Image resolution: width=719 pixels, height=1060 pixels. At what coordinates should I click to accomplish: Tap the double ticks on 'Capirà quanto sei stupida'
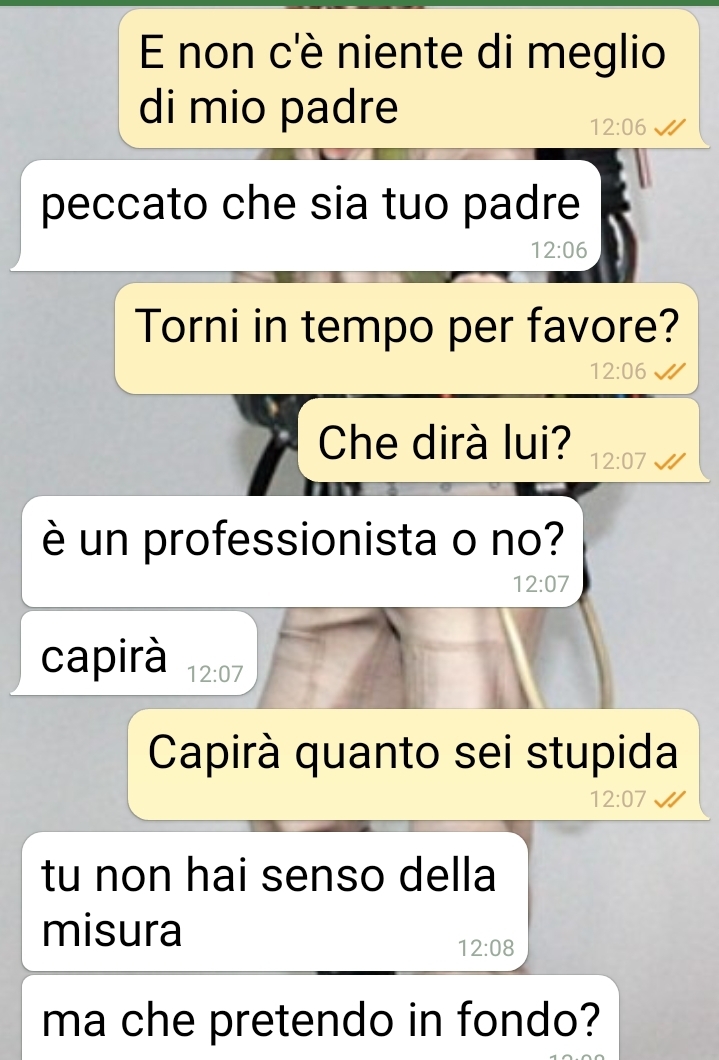(x=670, y=799)
